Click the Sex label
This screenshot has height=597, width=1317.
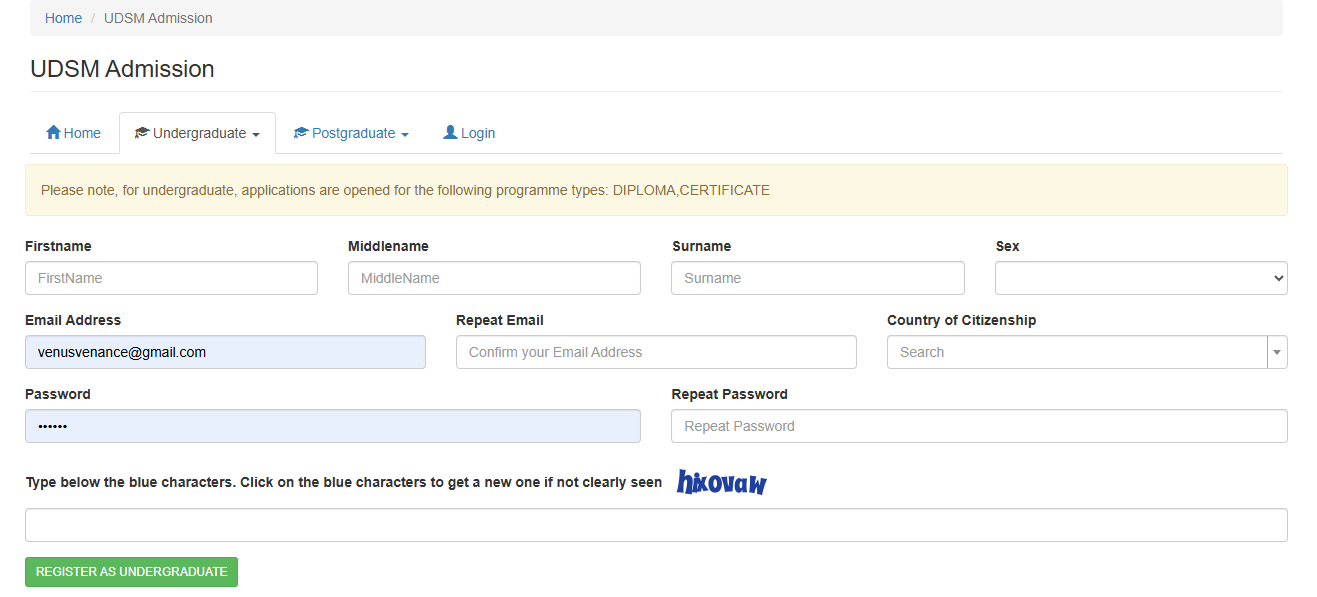[1007, 246]
